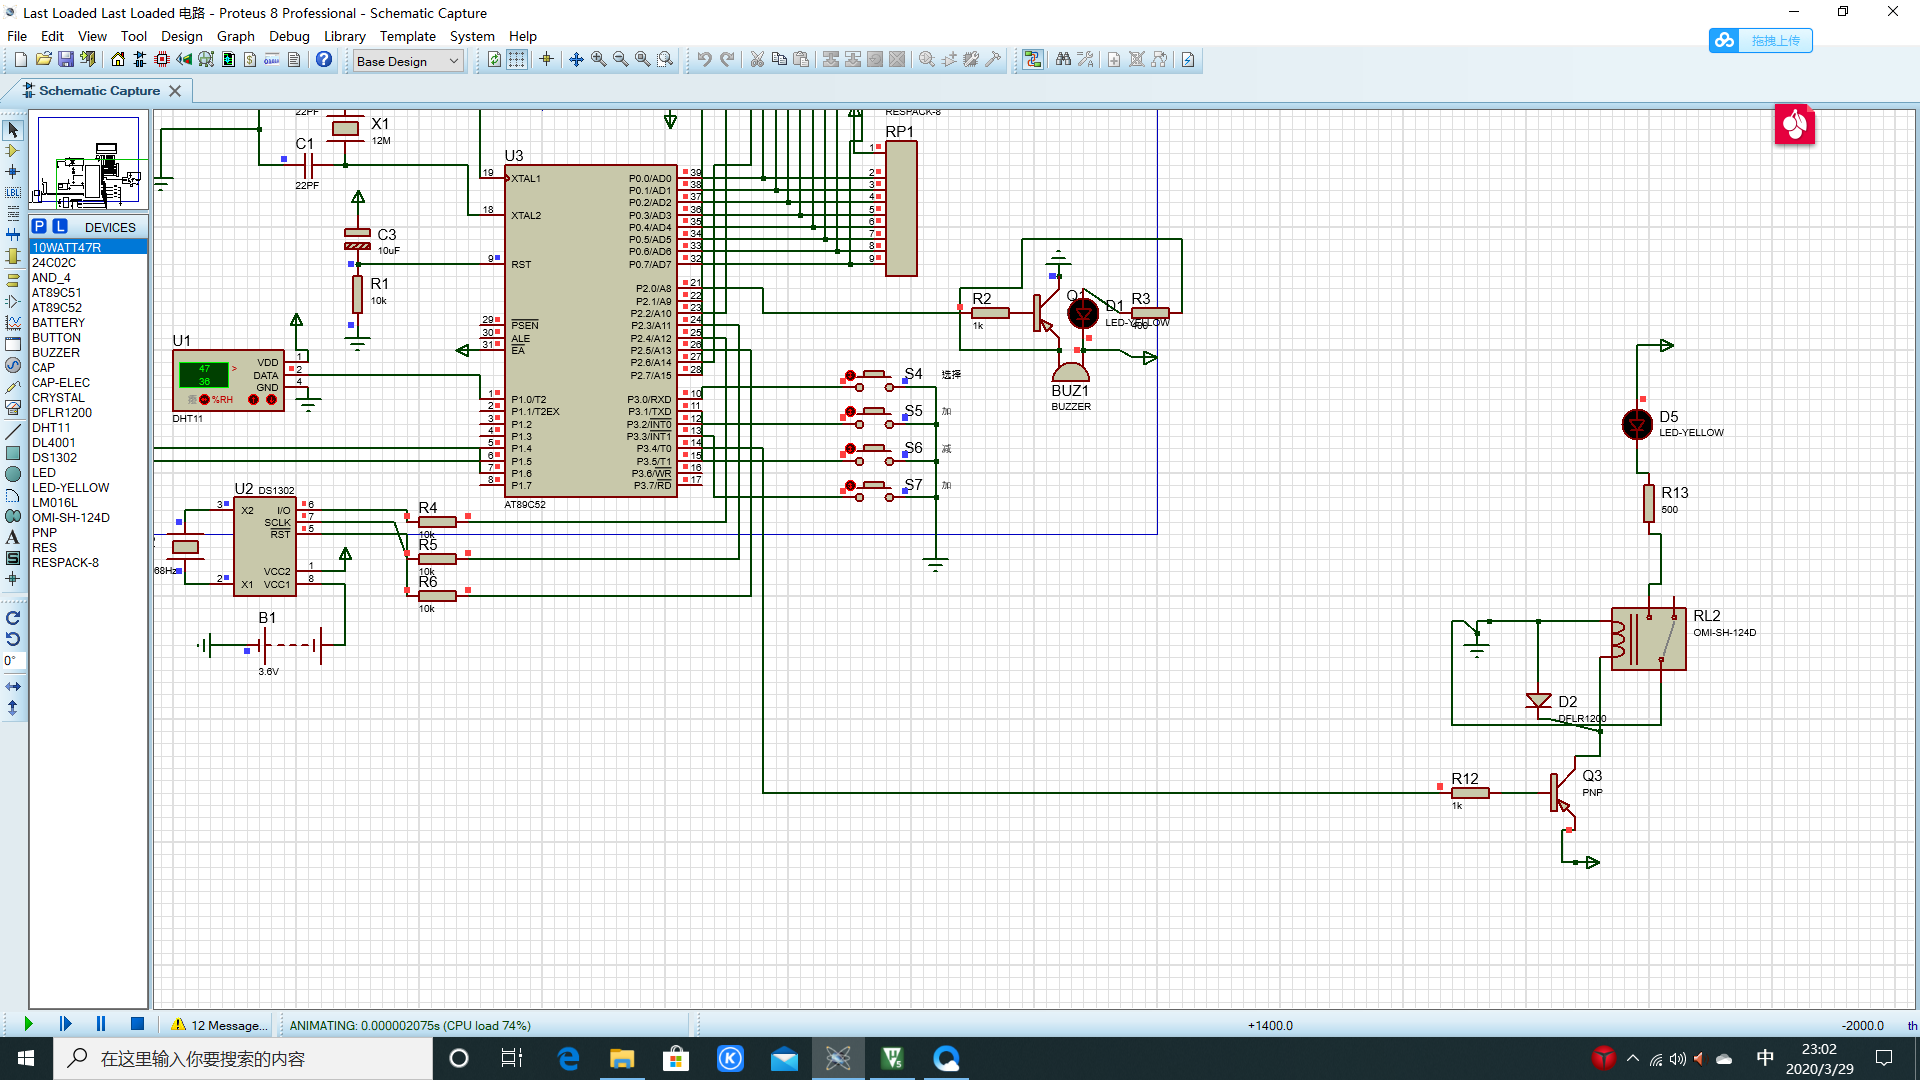
Task: Copy selection to clipboard
Action: point(779,60)
